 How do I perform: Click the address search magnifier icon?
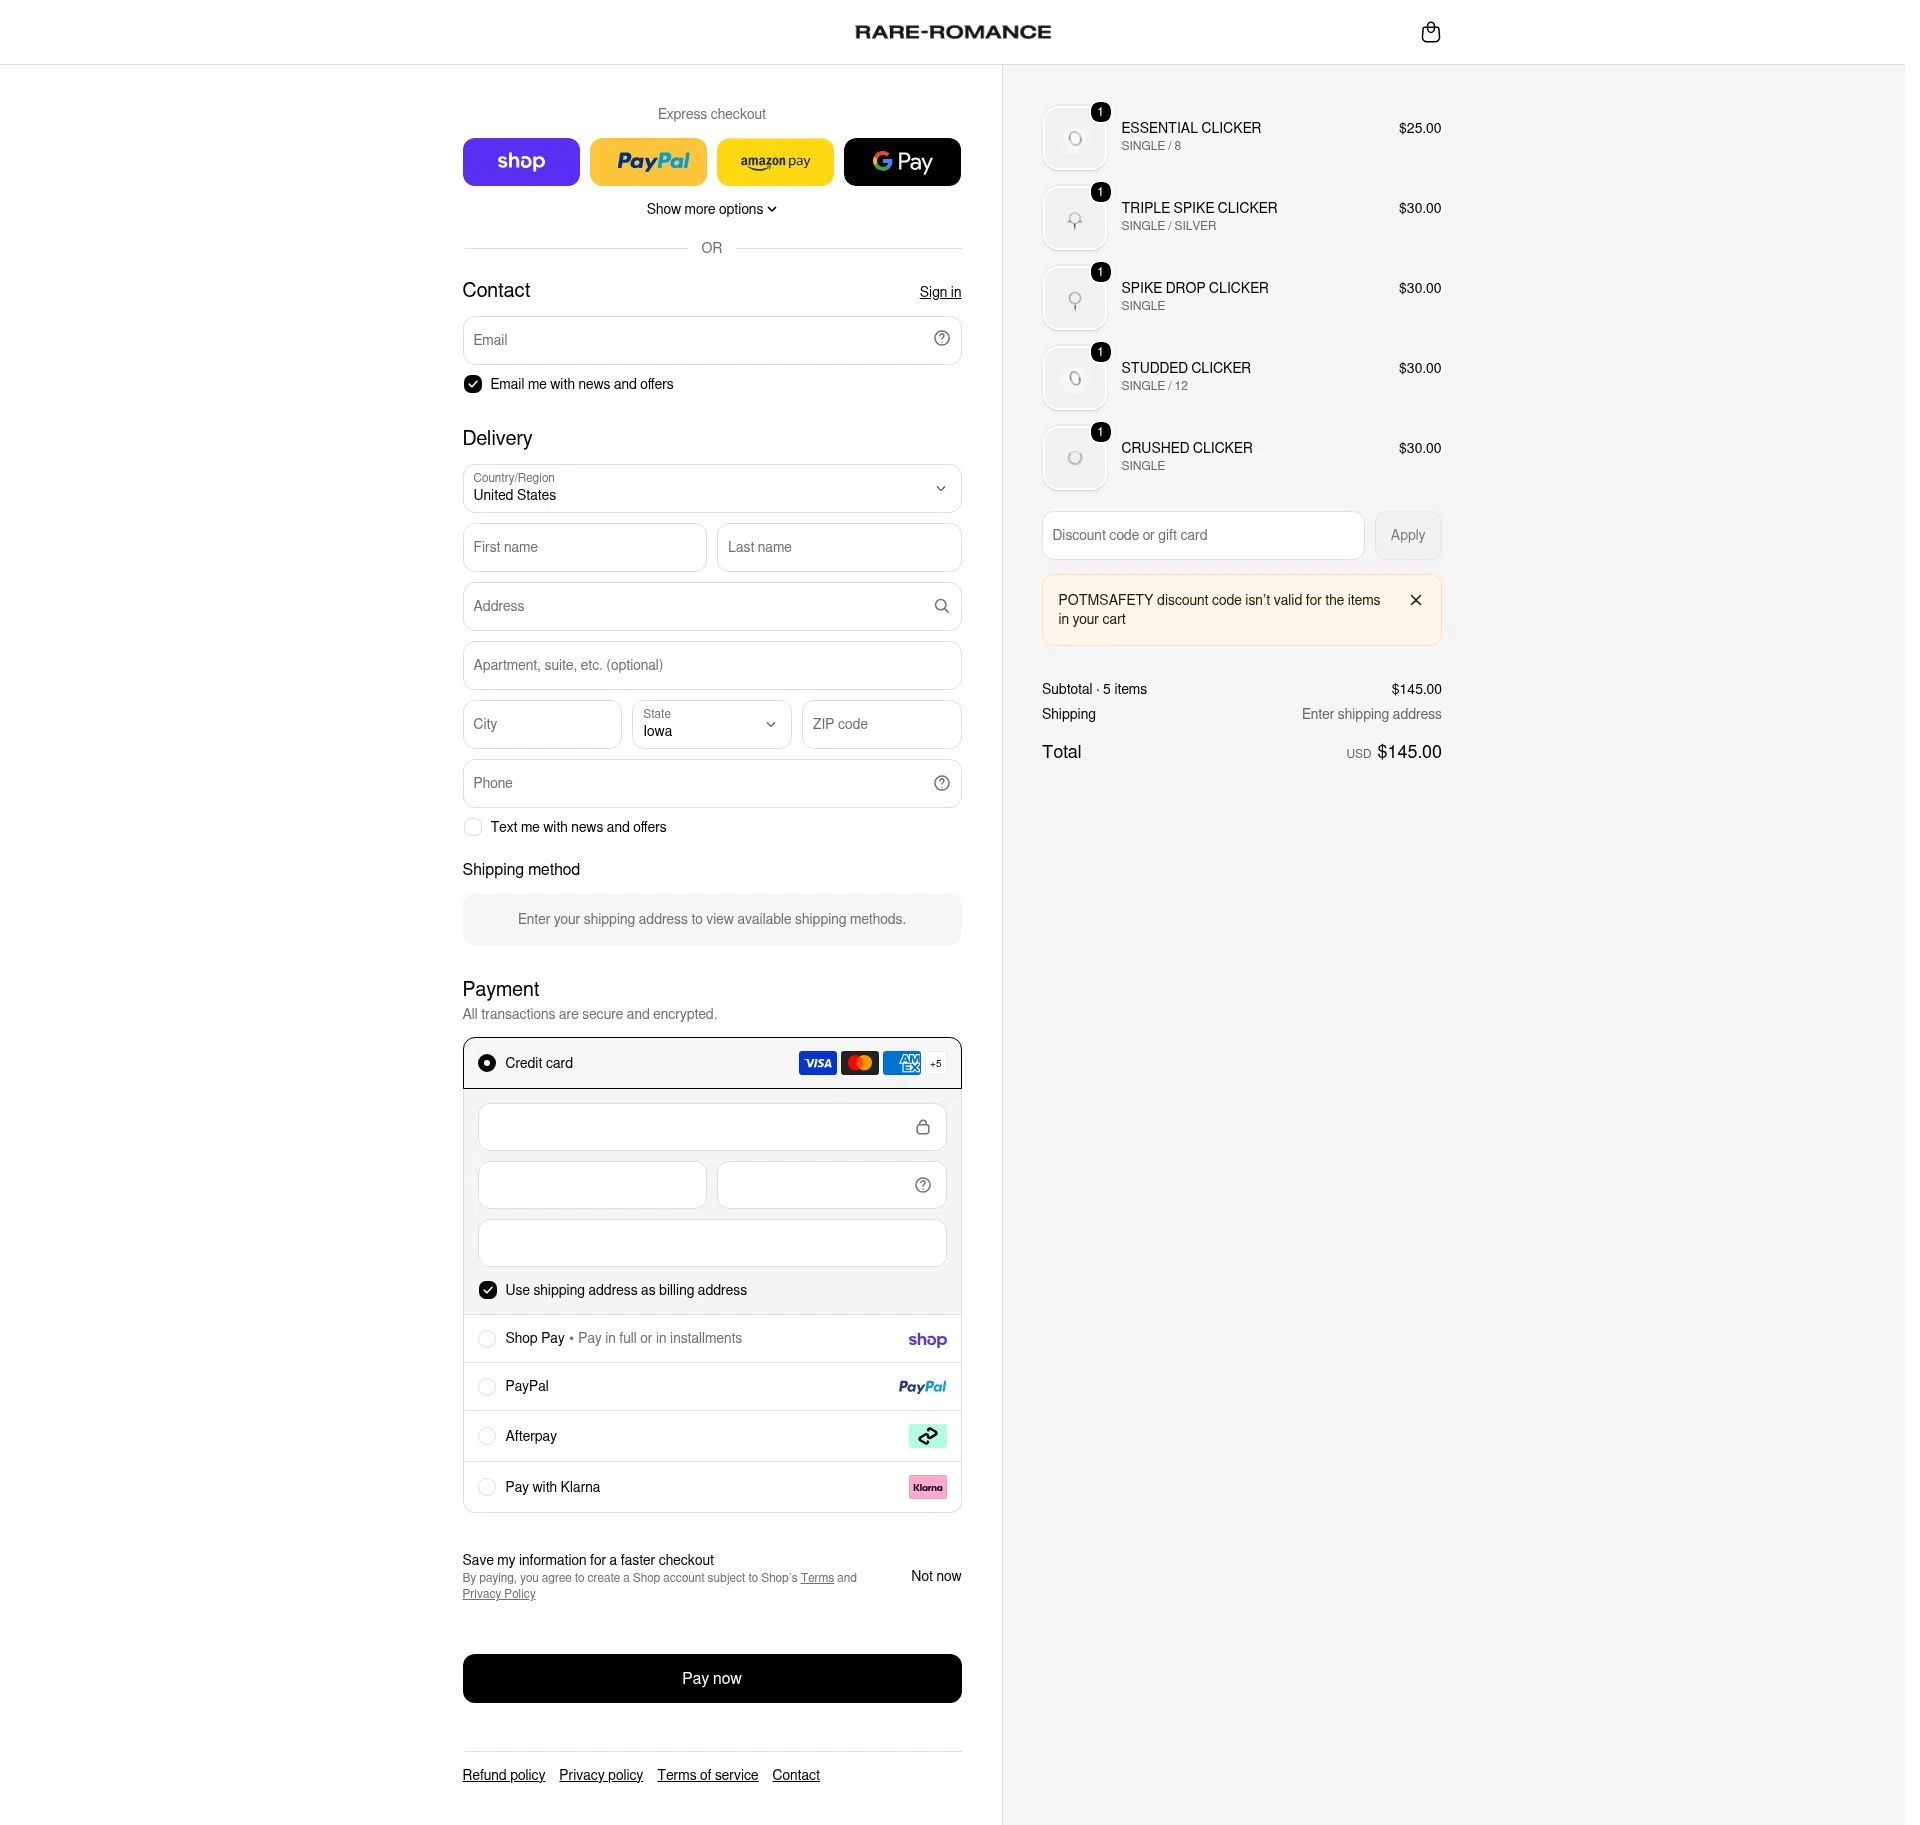tap(941, 606)
